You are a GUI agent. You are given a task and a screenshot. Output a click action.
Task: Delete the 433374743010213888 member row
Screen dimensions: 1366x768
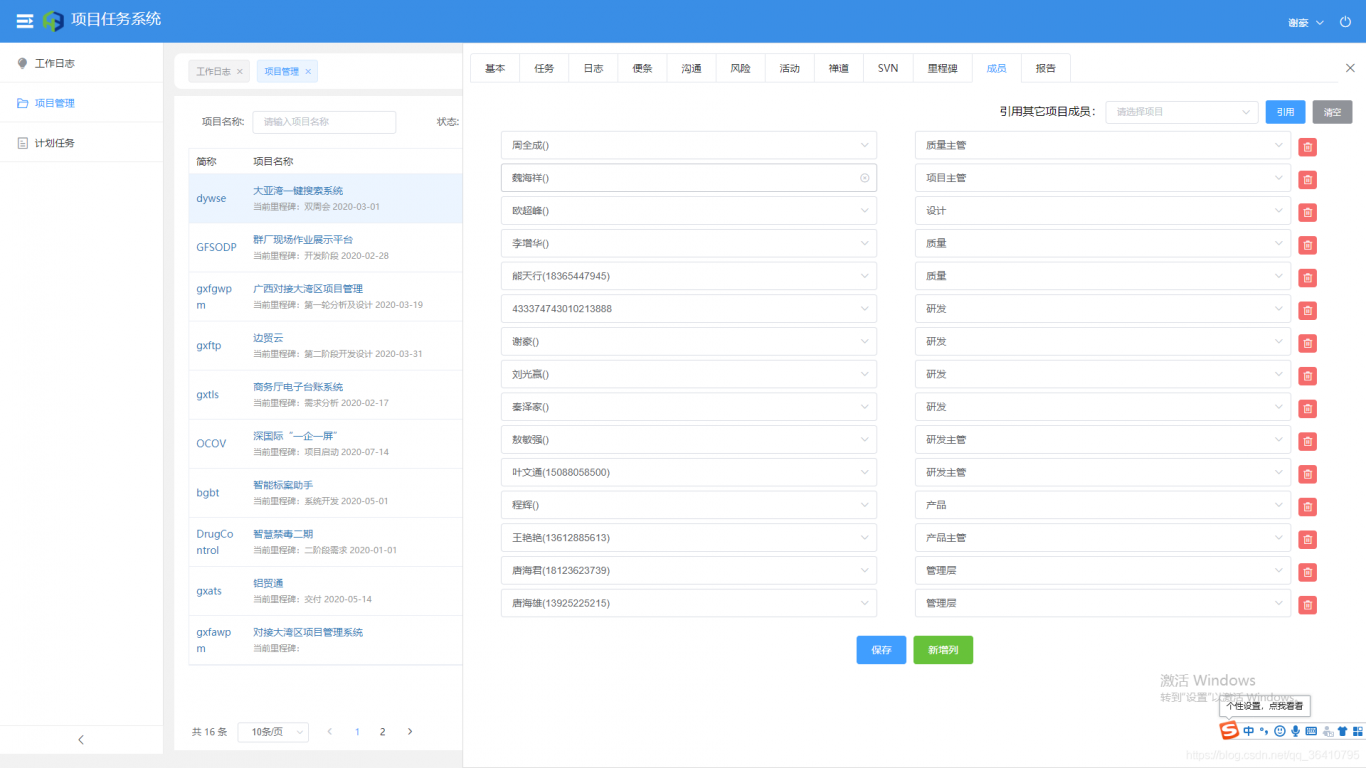click(x=1307, y=310)
